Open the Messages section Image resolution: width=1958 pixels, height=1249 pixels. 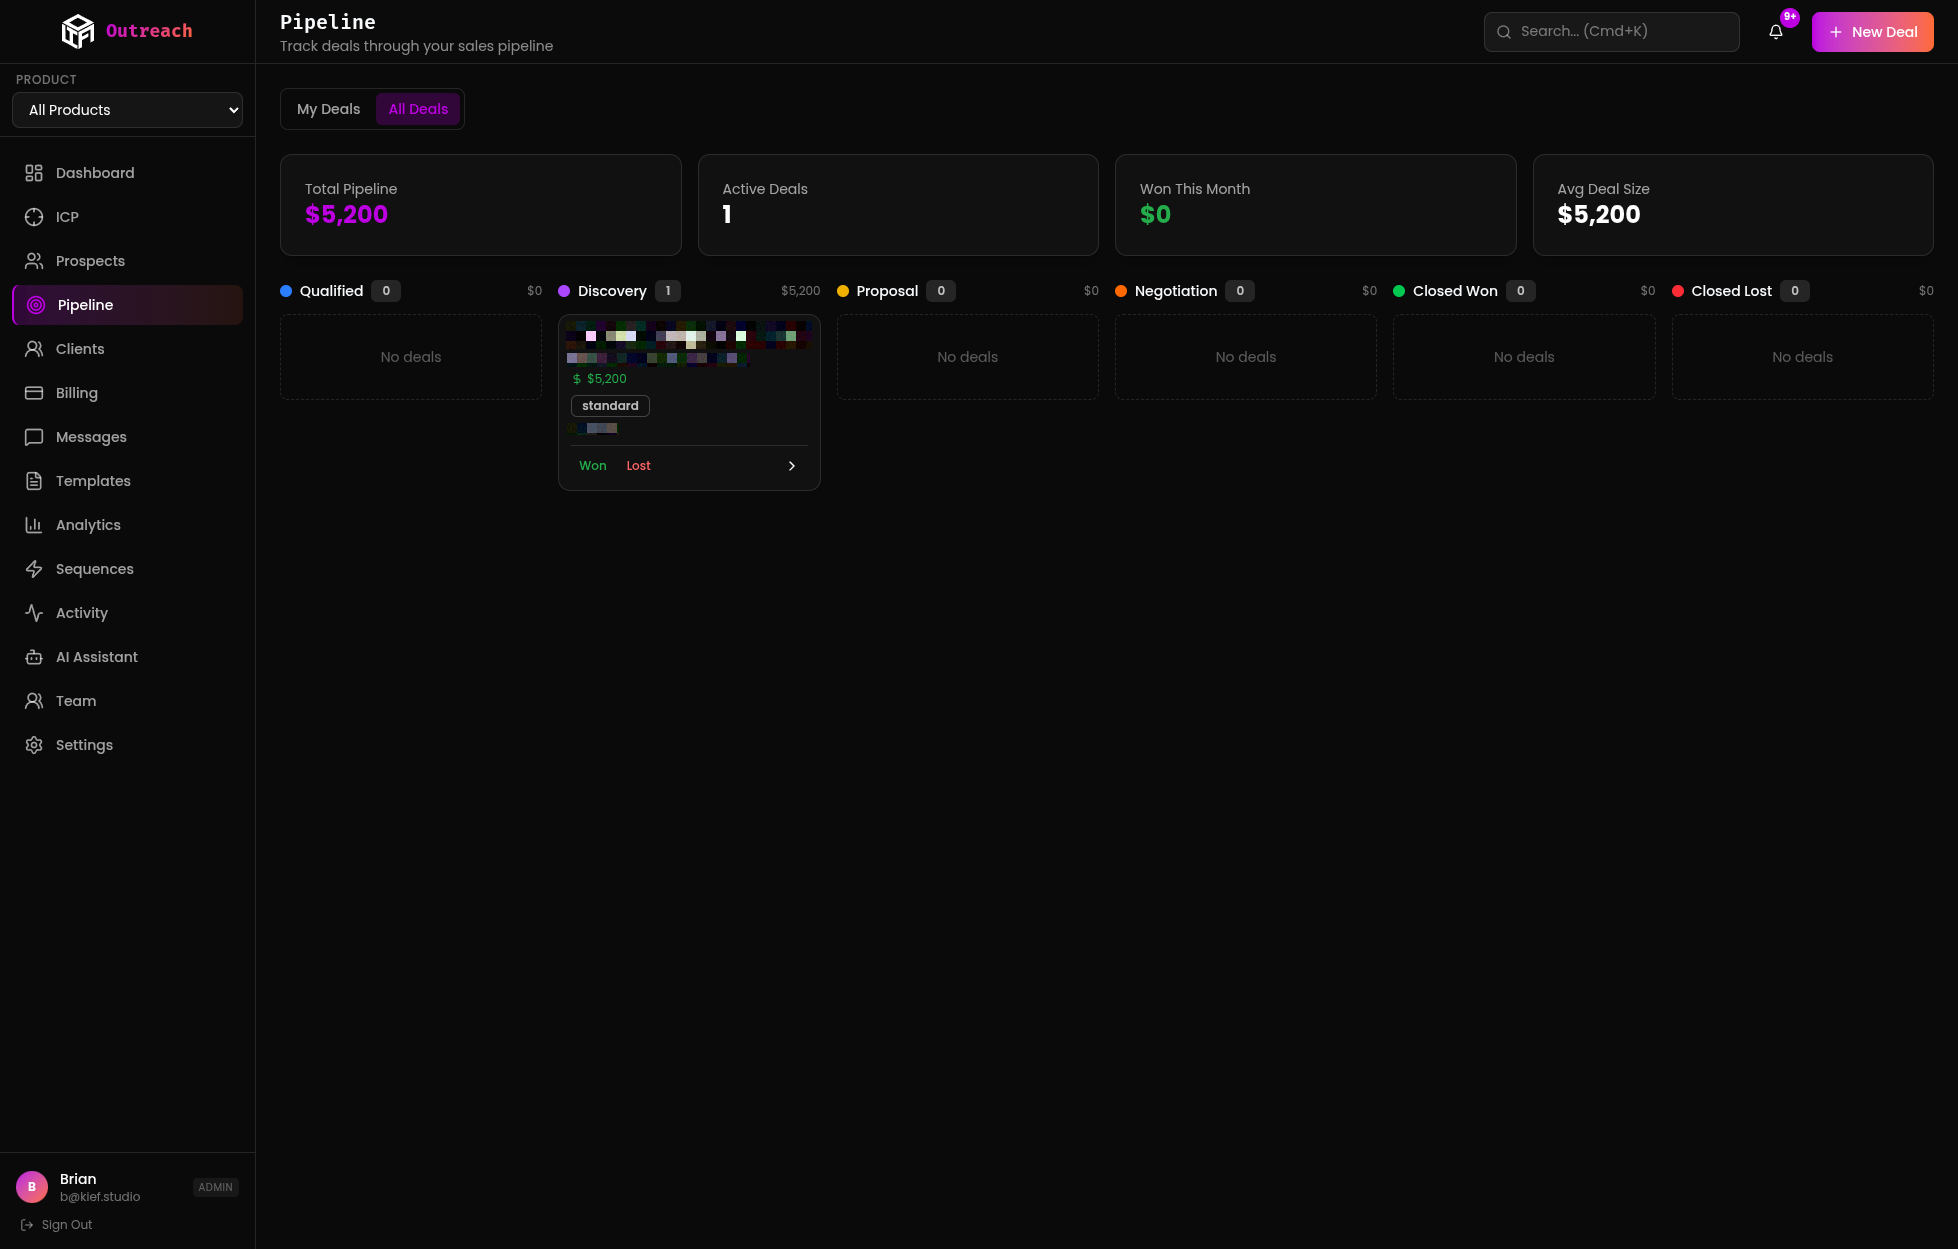coord(90,436)
